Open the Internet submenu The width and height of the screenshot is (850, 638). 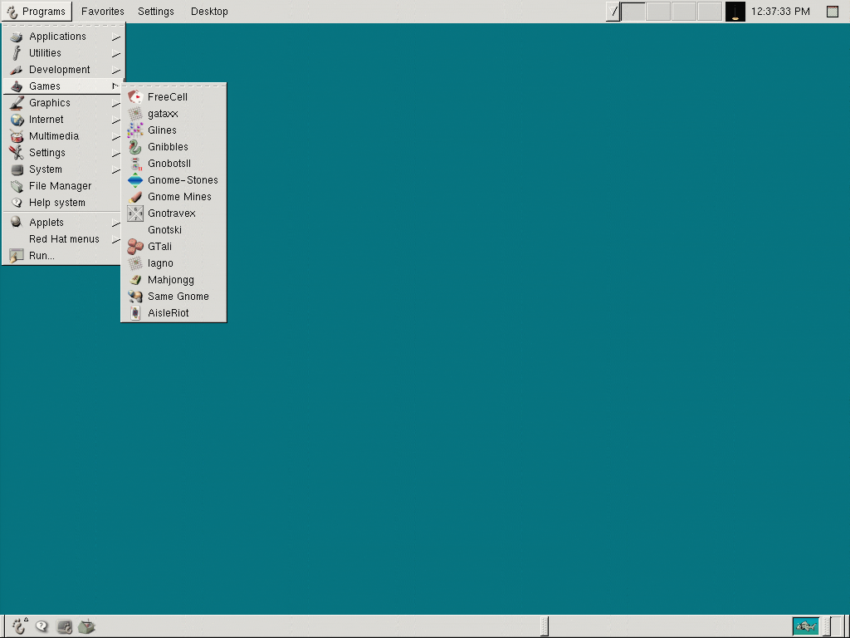[63, 120]
